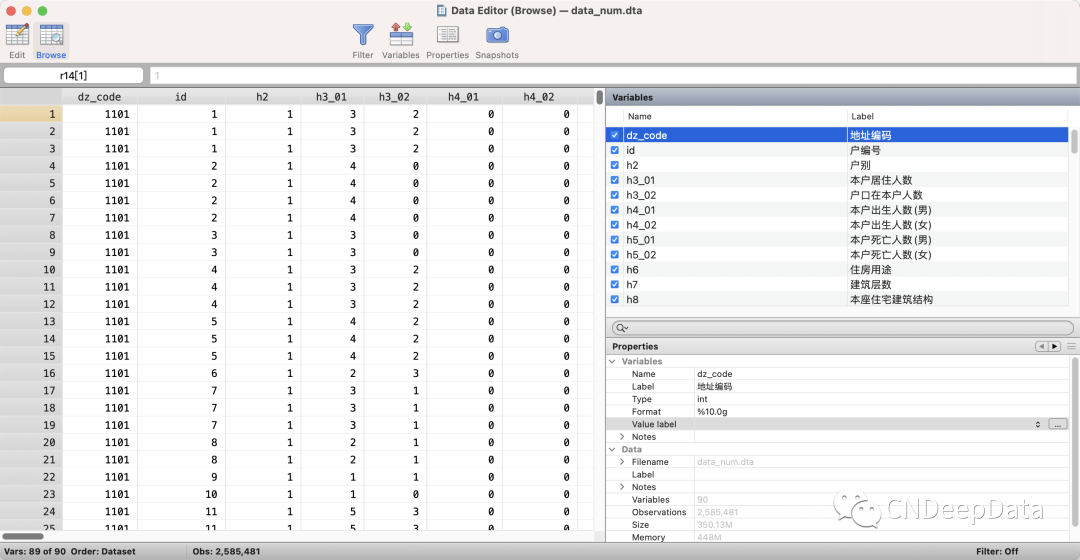Click the Format value %10.0g
The width and height of the screenshot is (1080, 560).
click(712, 412)
